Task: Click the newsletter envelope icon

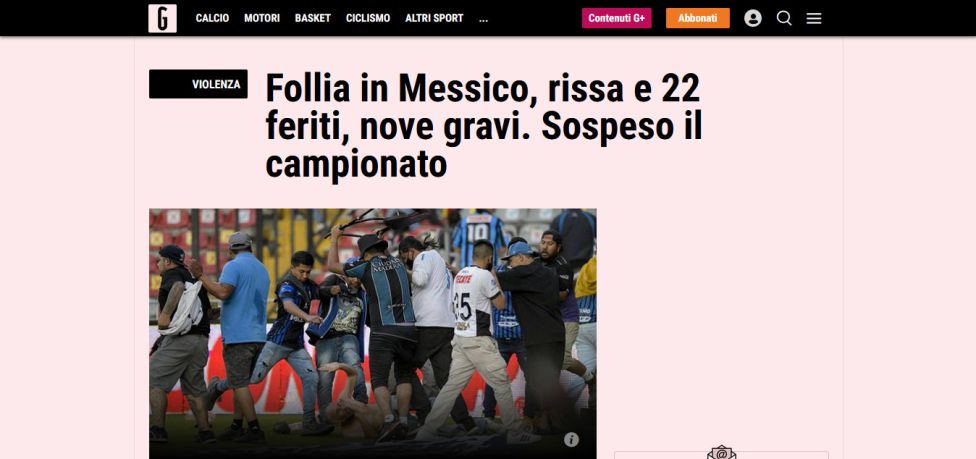Action: (x=721, y=453)
